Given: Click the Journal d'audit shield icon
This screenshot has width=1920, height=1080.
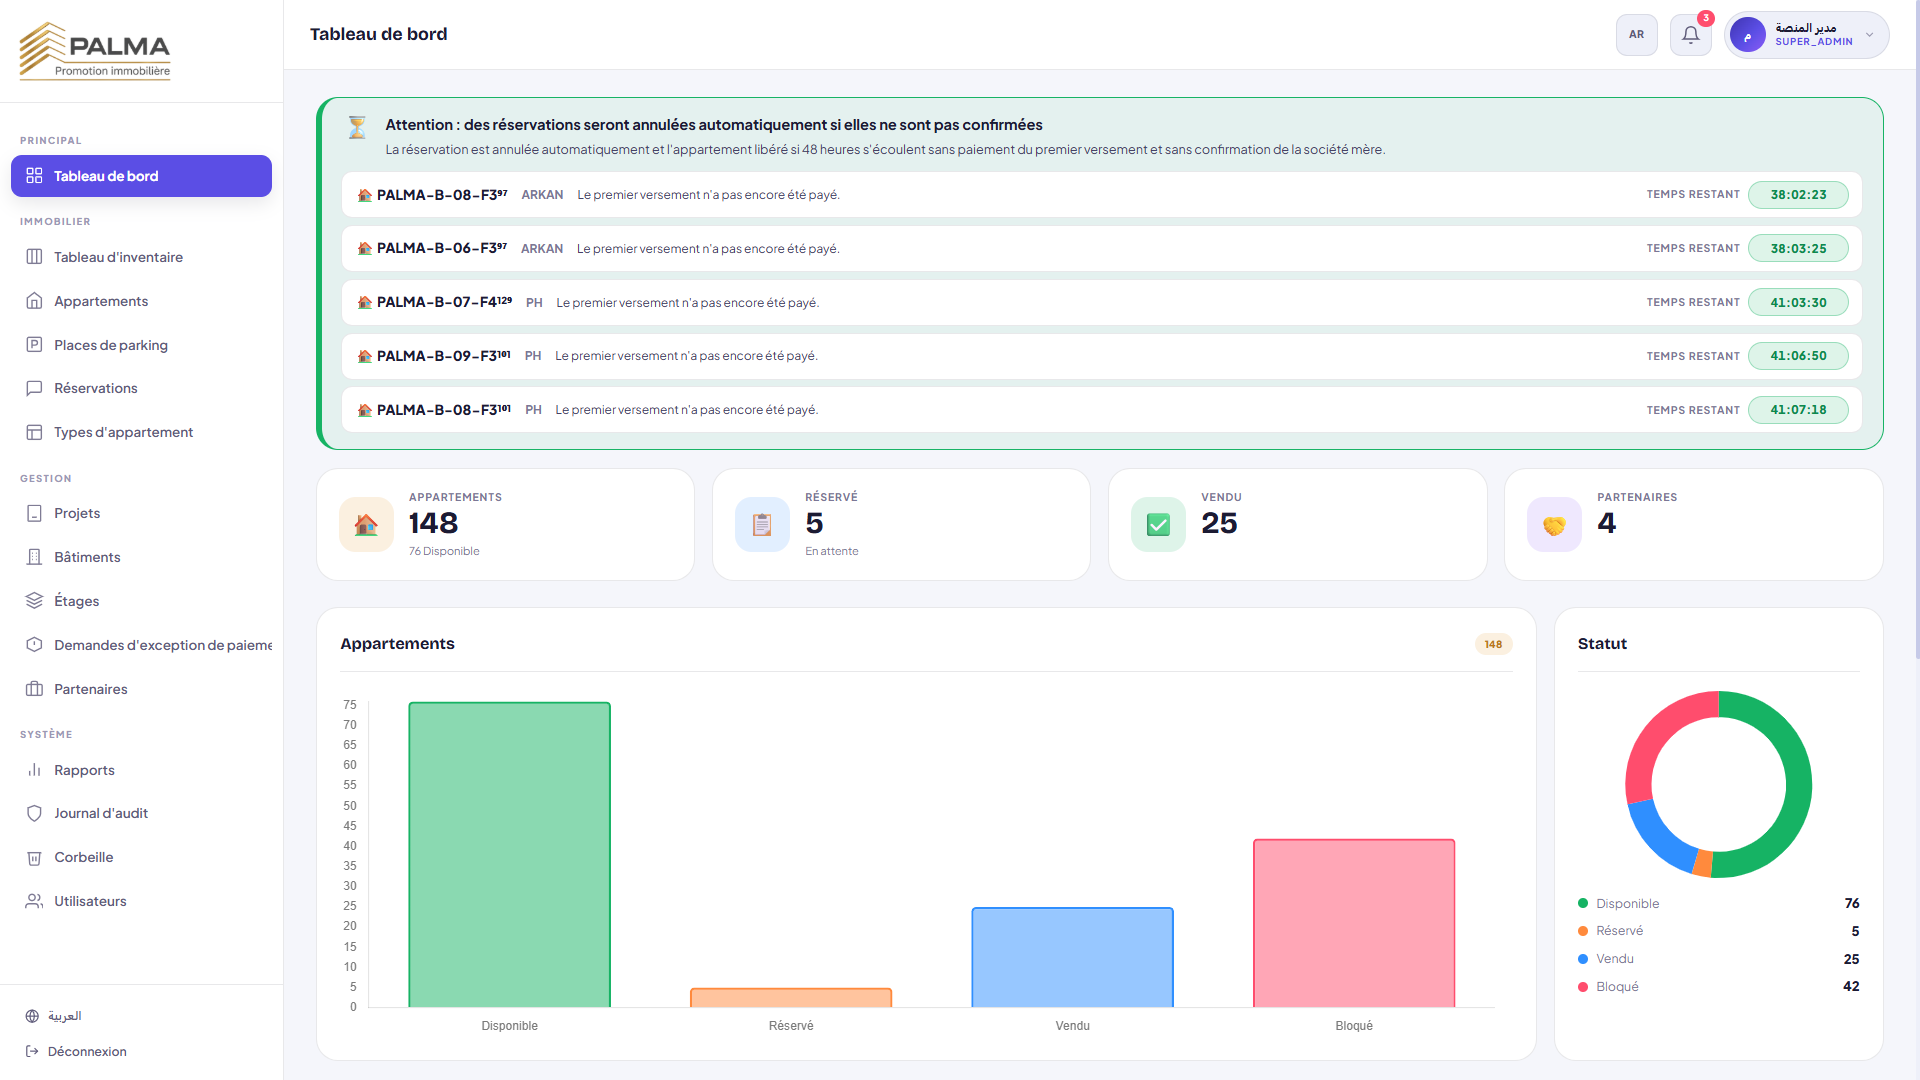Looking at the screenshot, I should pyautogui.click(x=34, y=813).
